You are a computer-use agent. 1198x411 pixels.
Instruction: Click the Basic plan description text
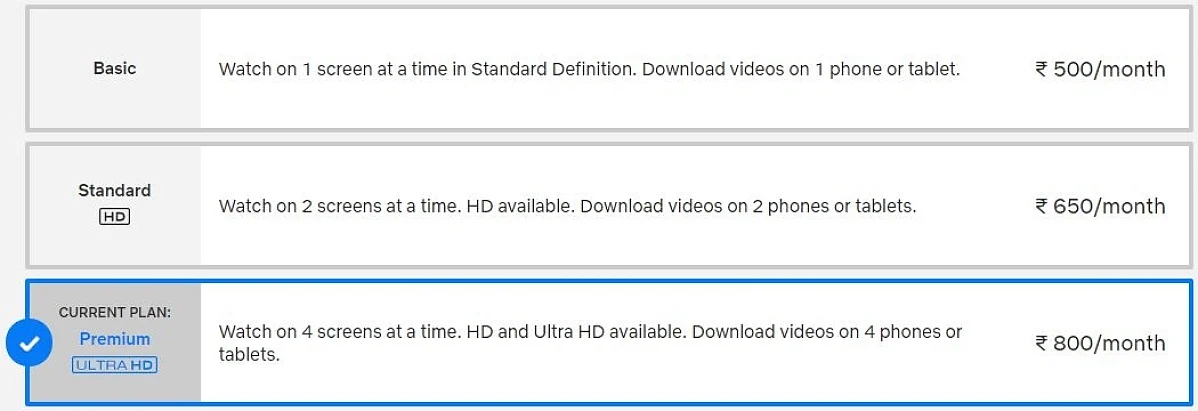pos(589,70)
